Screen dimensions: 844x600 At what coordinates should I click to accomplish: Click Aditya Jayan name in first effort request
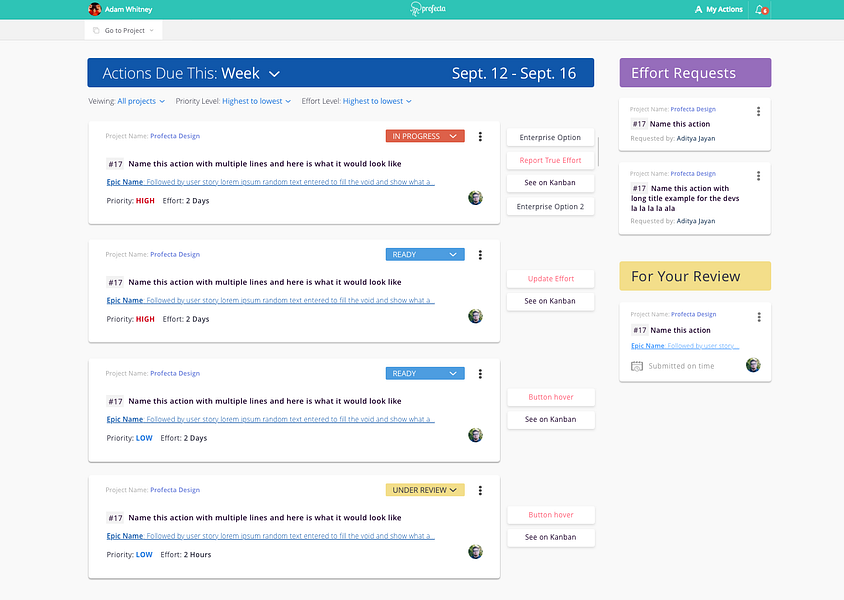[x=695, y=139]
